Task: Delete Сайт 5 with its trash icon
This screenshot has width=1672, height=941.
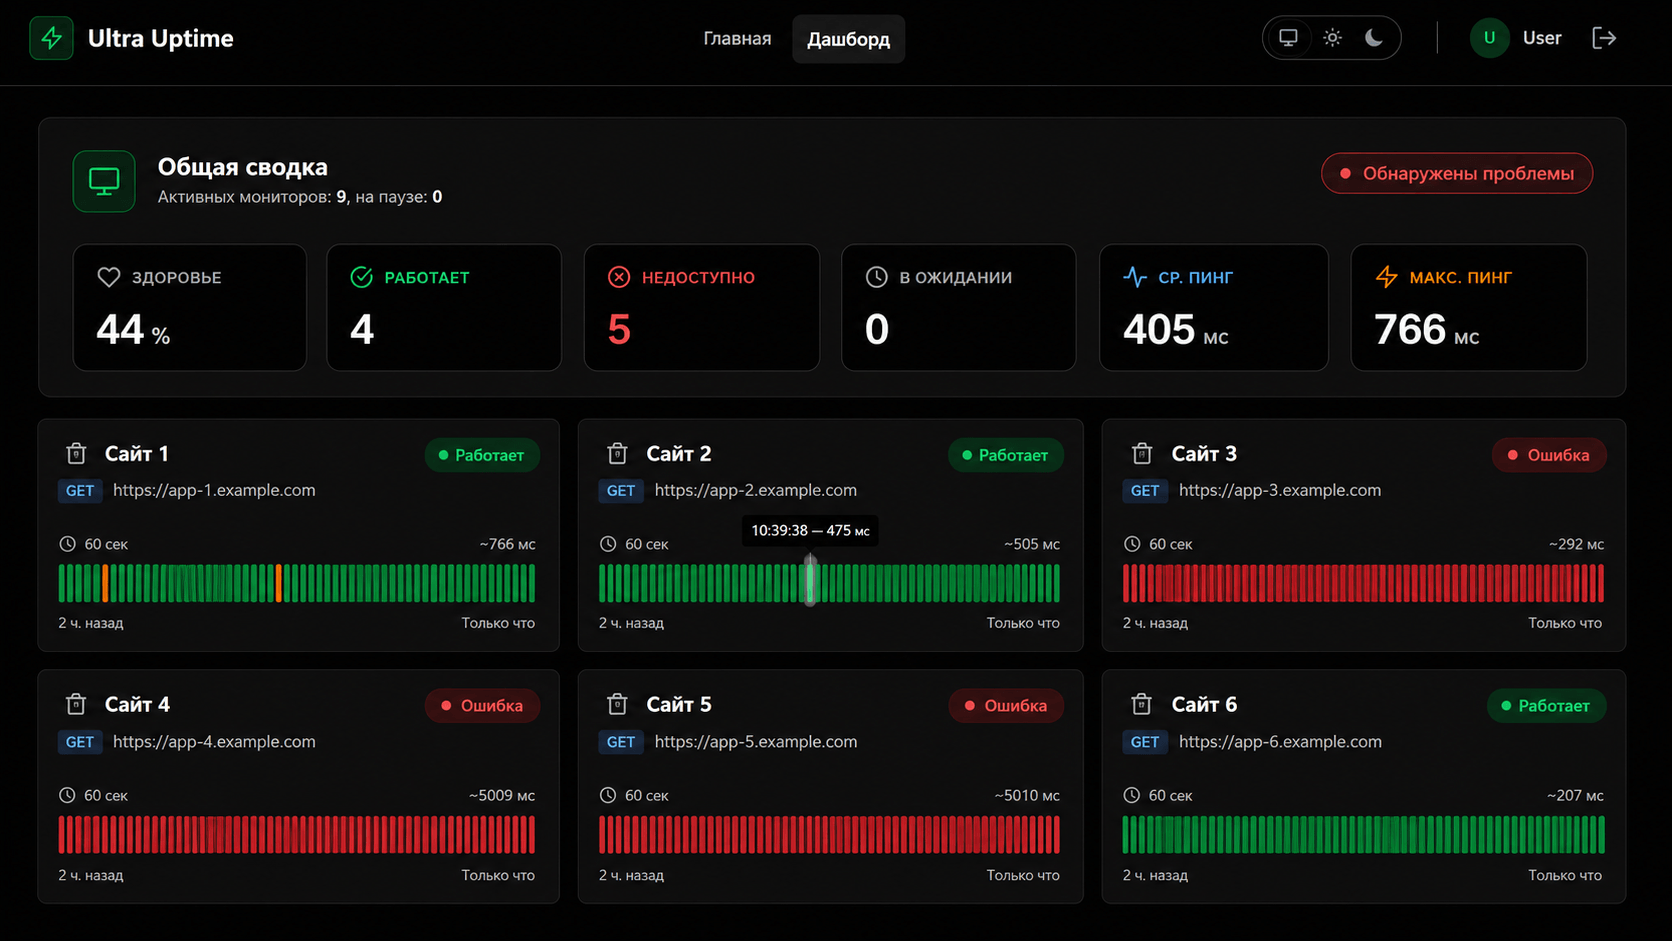Action: (617, 705)
